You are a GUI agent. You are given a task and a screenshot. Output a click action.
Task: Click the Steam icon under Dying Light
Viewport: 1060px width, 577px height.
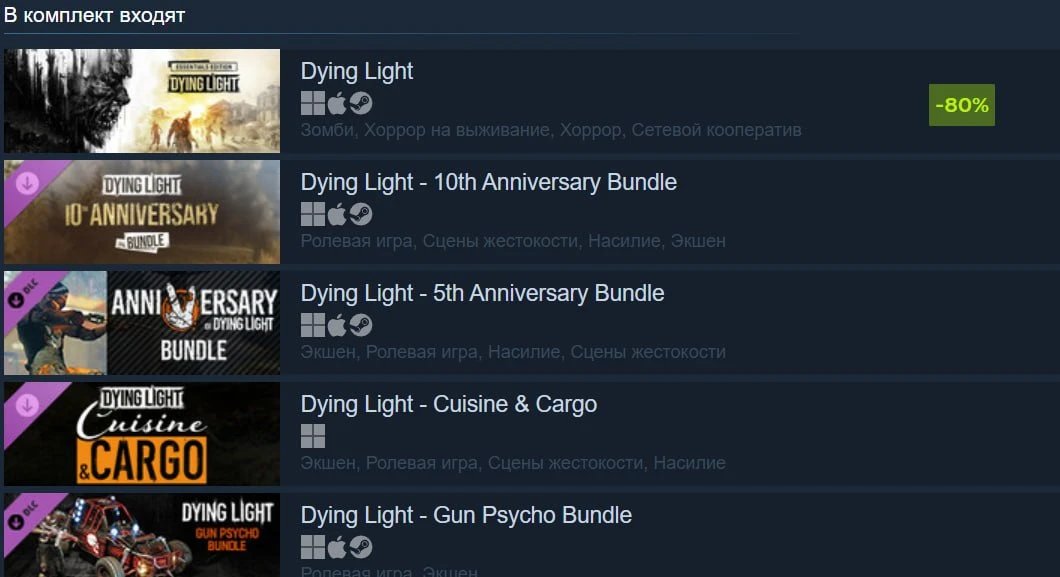[361, 103]
